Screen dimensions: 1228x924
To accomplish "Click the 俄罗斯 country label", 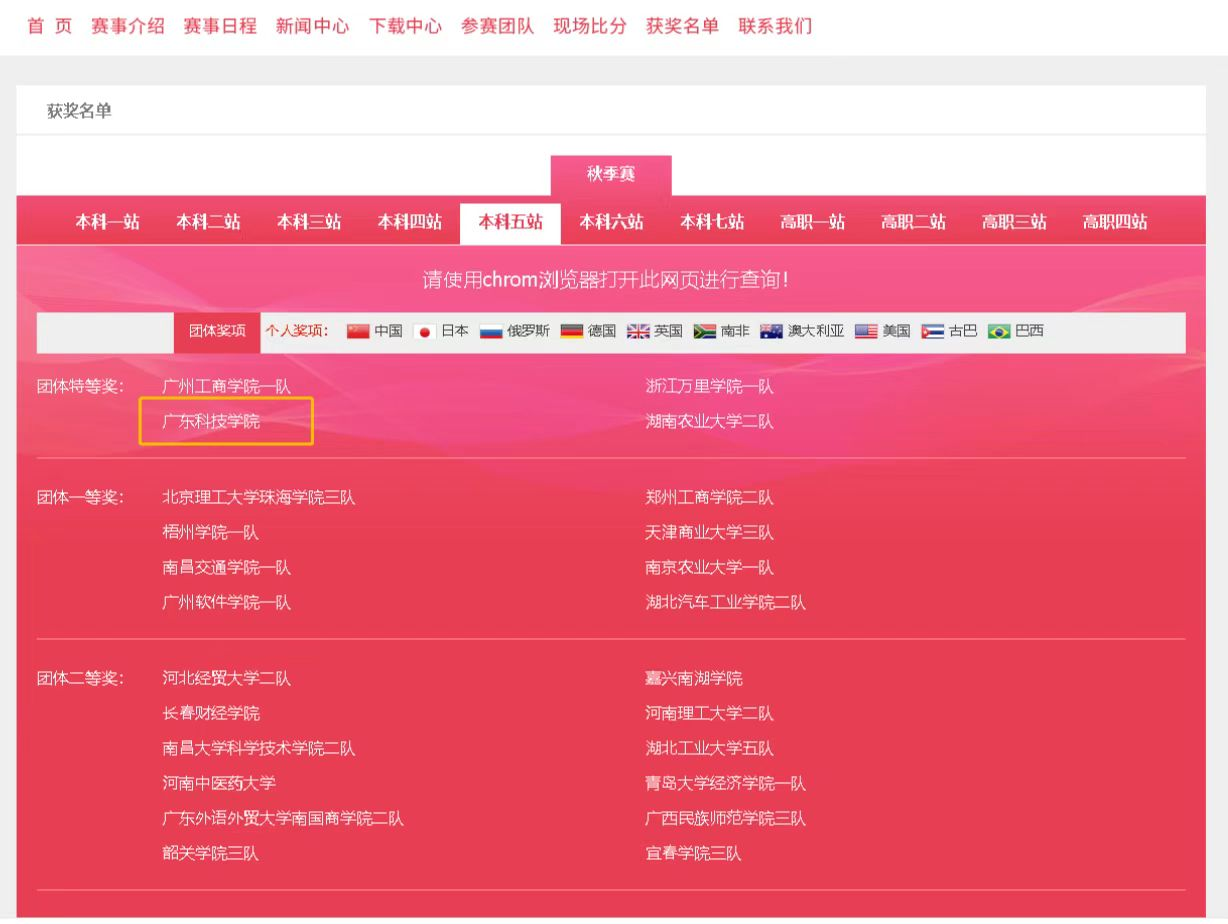I will 528,332.
